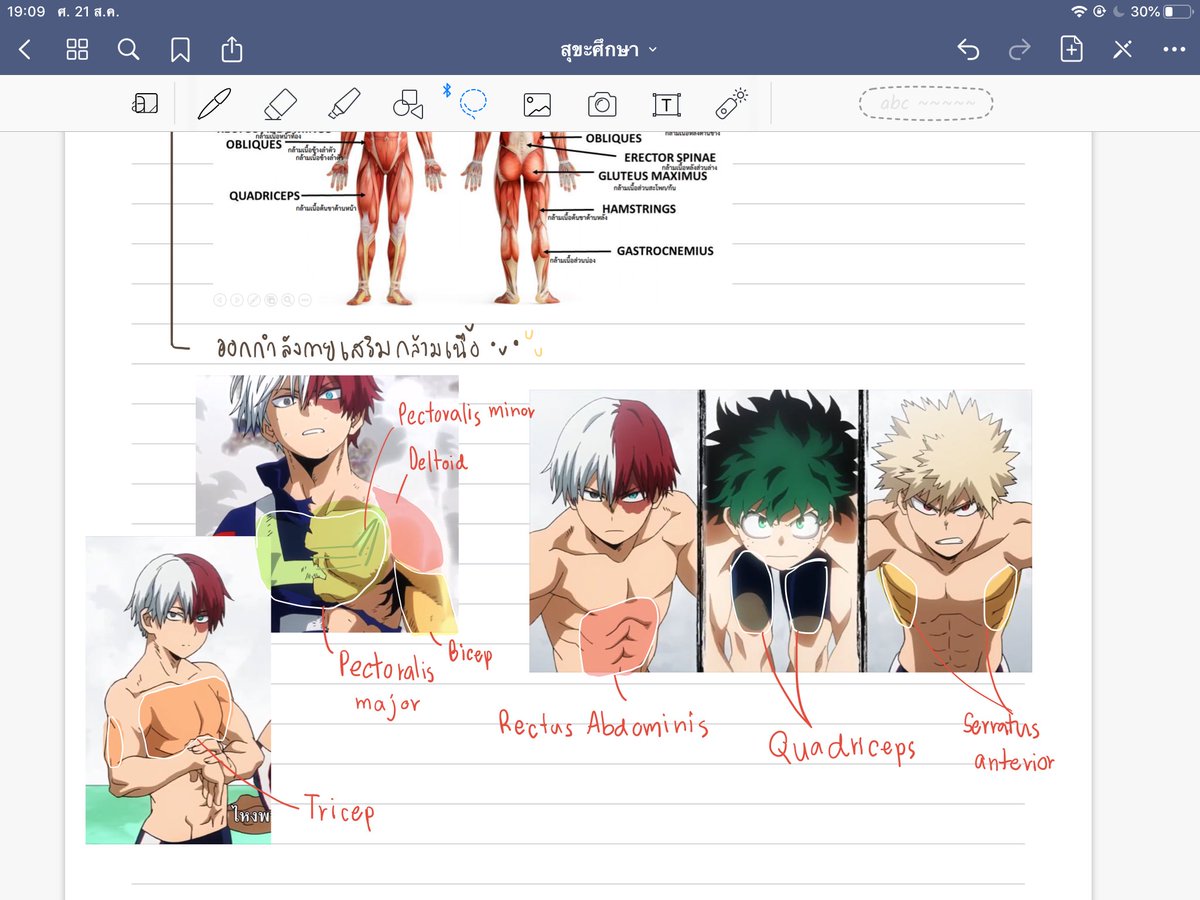Screen dimensions: 1200x900
Task: Open the thumbnail grid view
Action: 77,50
